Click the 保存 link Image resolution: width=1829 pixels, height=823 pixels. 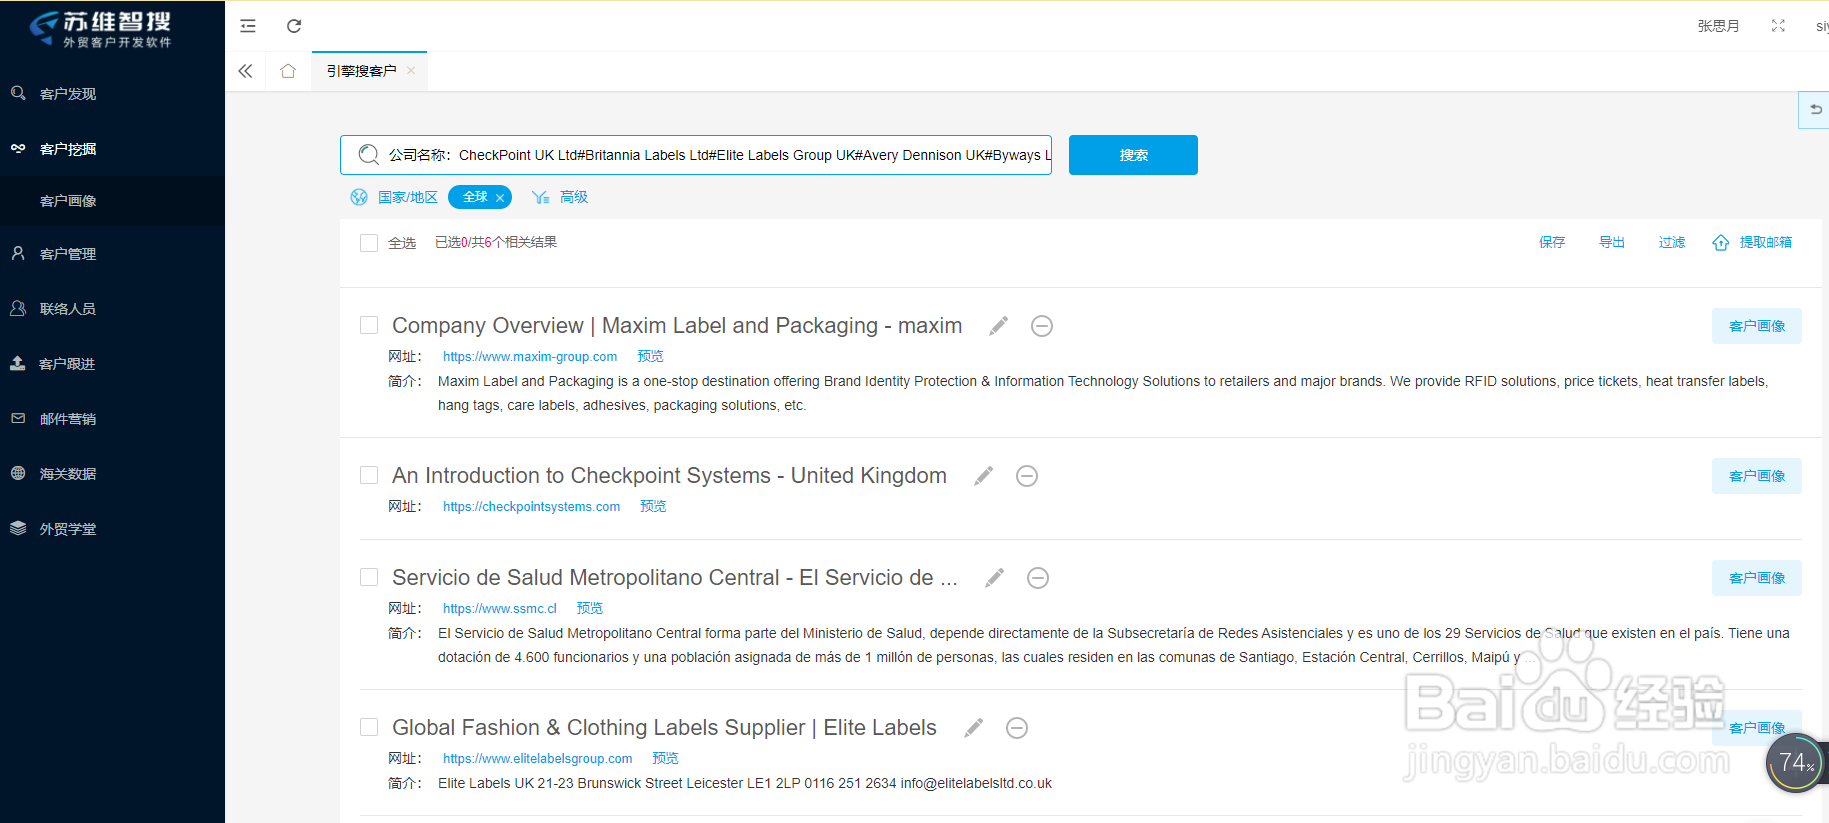pyautogui.click(x=1552, y=242)
